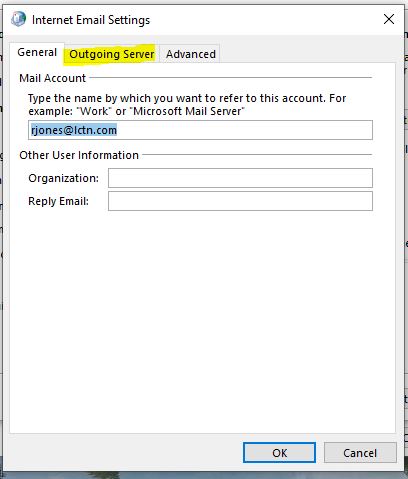The image size is (408, 479).
Task: Open the highlighted Outgoing Server tab
Action: 112,54
